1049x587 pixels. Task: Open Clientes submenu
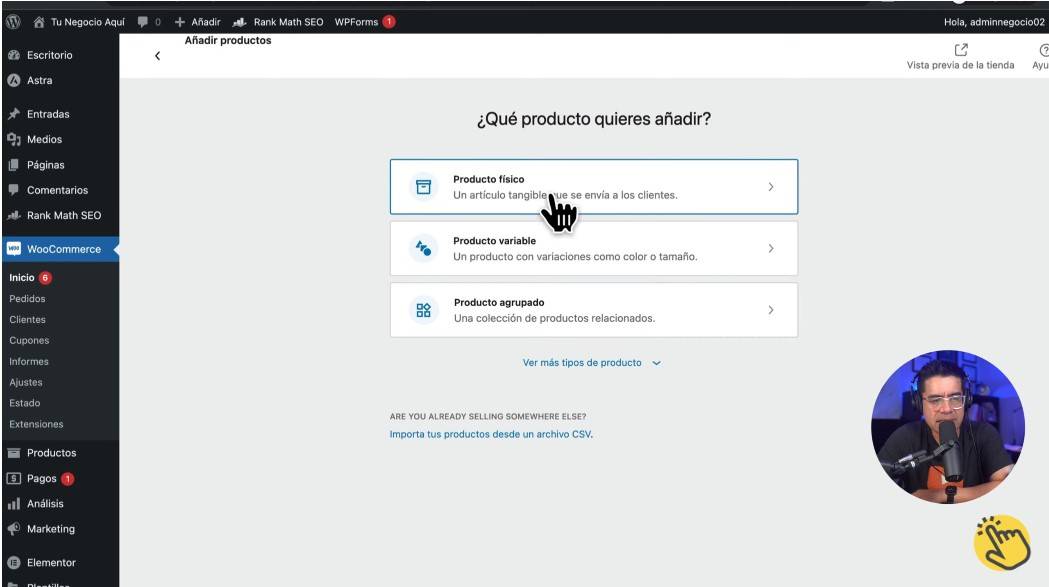pos(27,319)
